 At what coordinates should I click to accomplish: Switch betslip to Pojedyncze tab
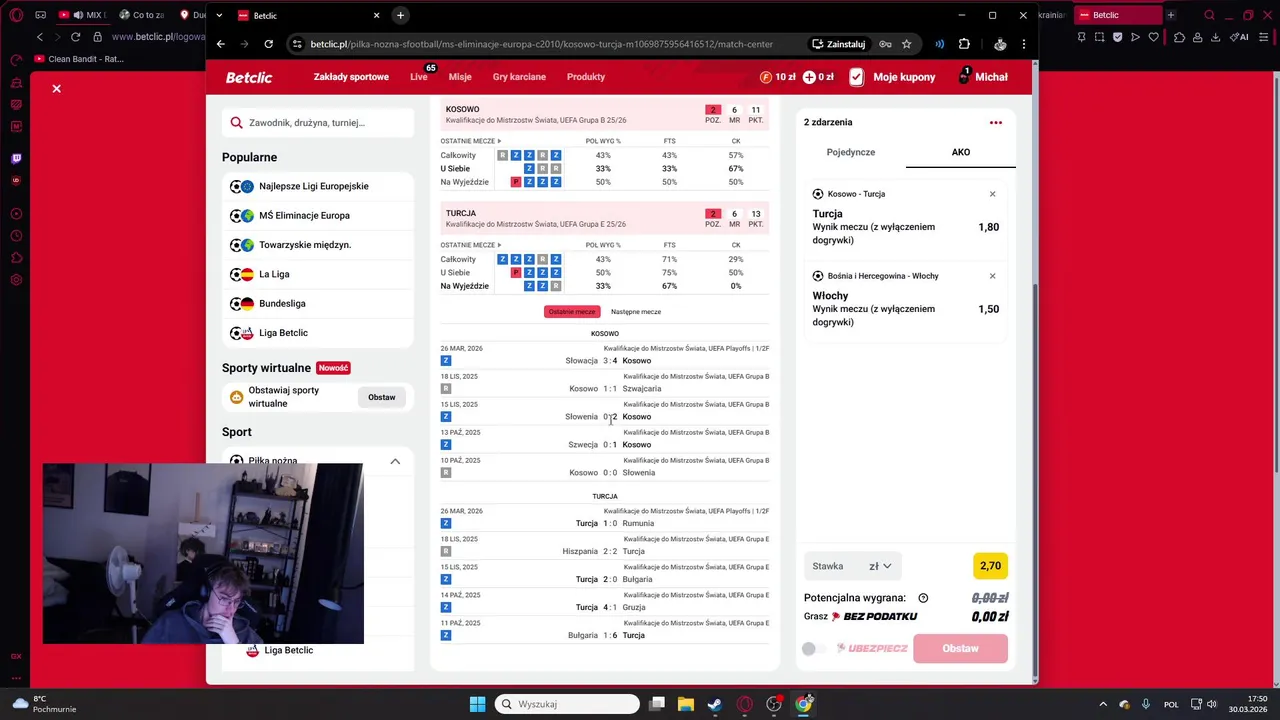click(x=851, y=152)
